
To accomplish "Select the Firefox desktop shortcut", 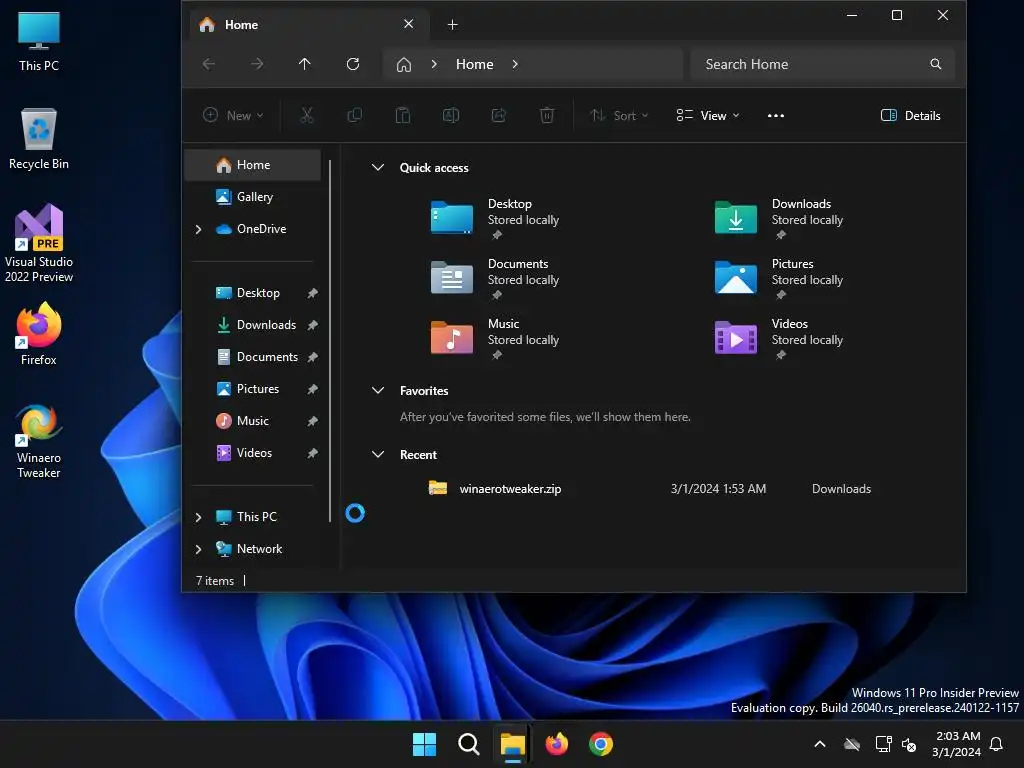I will (39, 334).
